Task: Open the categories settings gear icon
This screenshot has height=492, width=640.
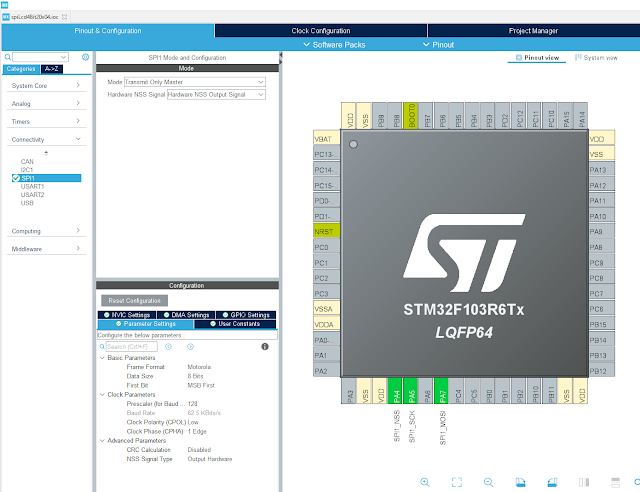Action: (x=85, y=57)
